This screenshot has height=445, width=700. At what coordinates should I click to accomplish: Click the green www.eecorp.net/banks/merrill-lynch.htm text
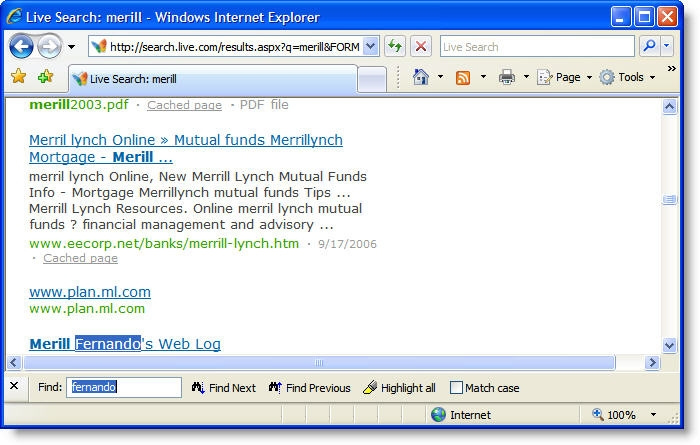(164, 243)
